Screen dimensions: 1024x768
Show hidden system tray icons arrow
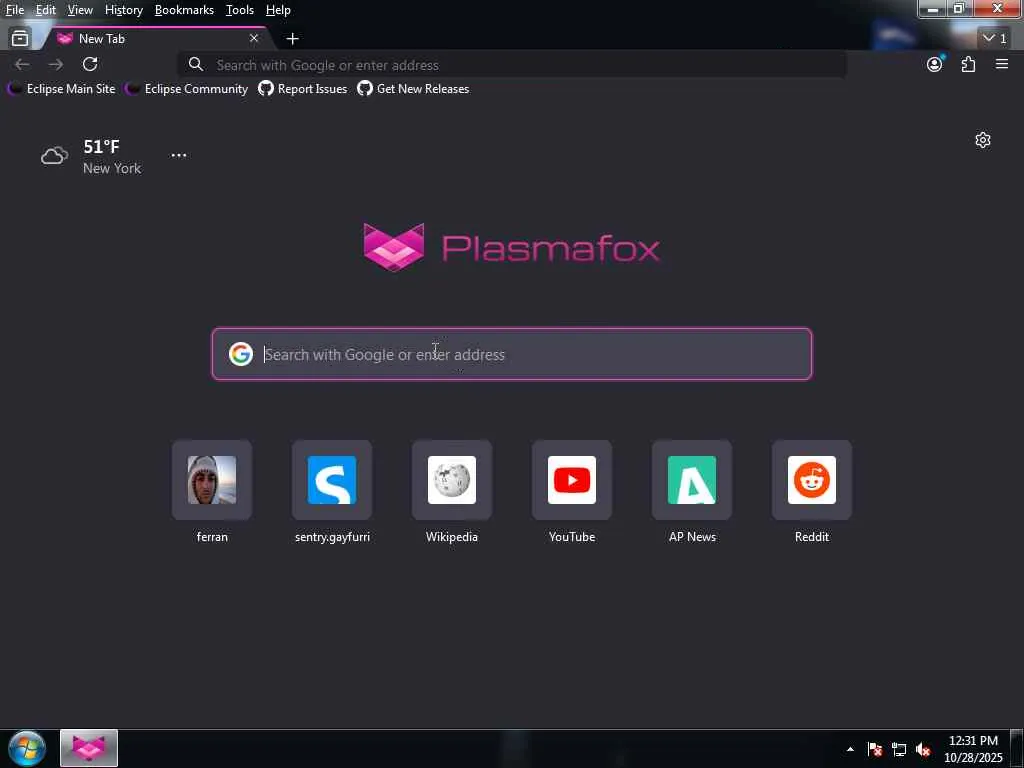tap(850, 749)
